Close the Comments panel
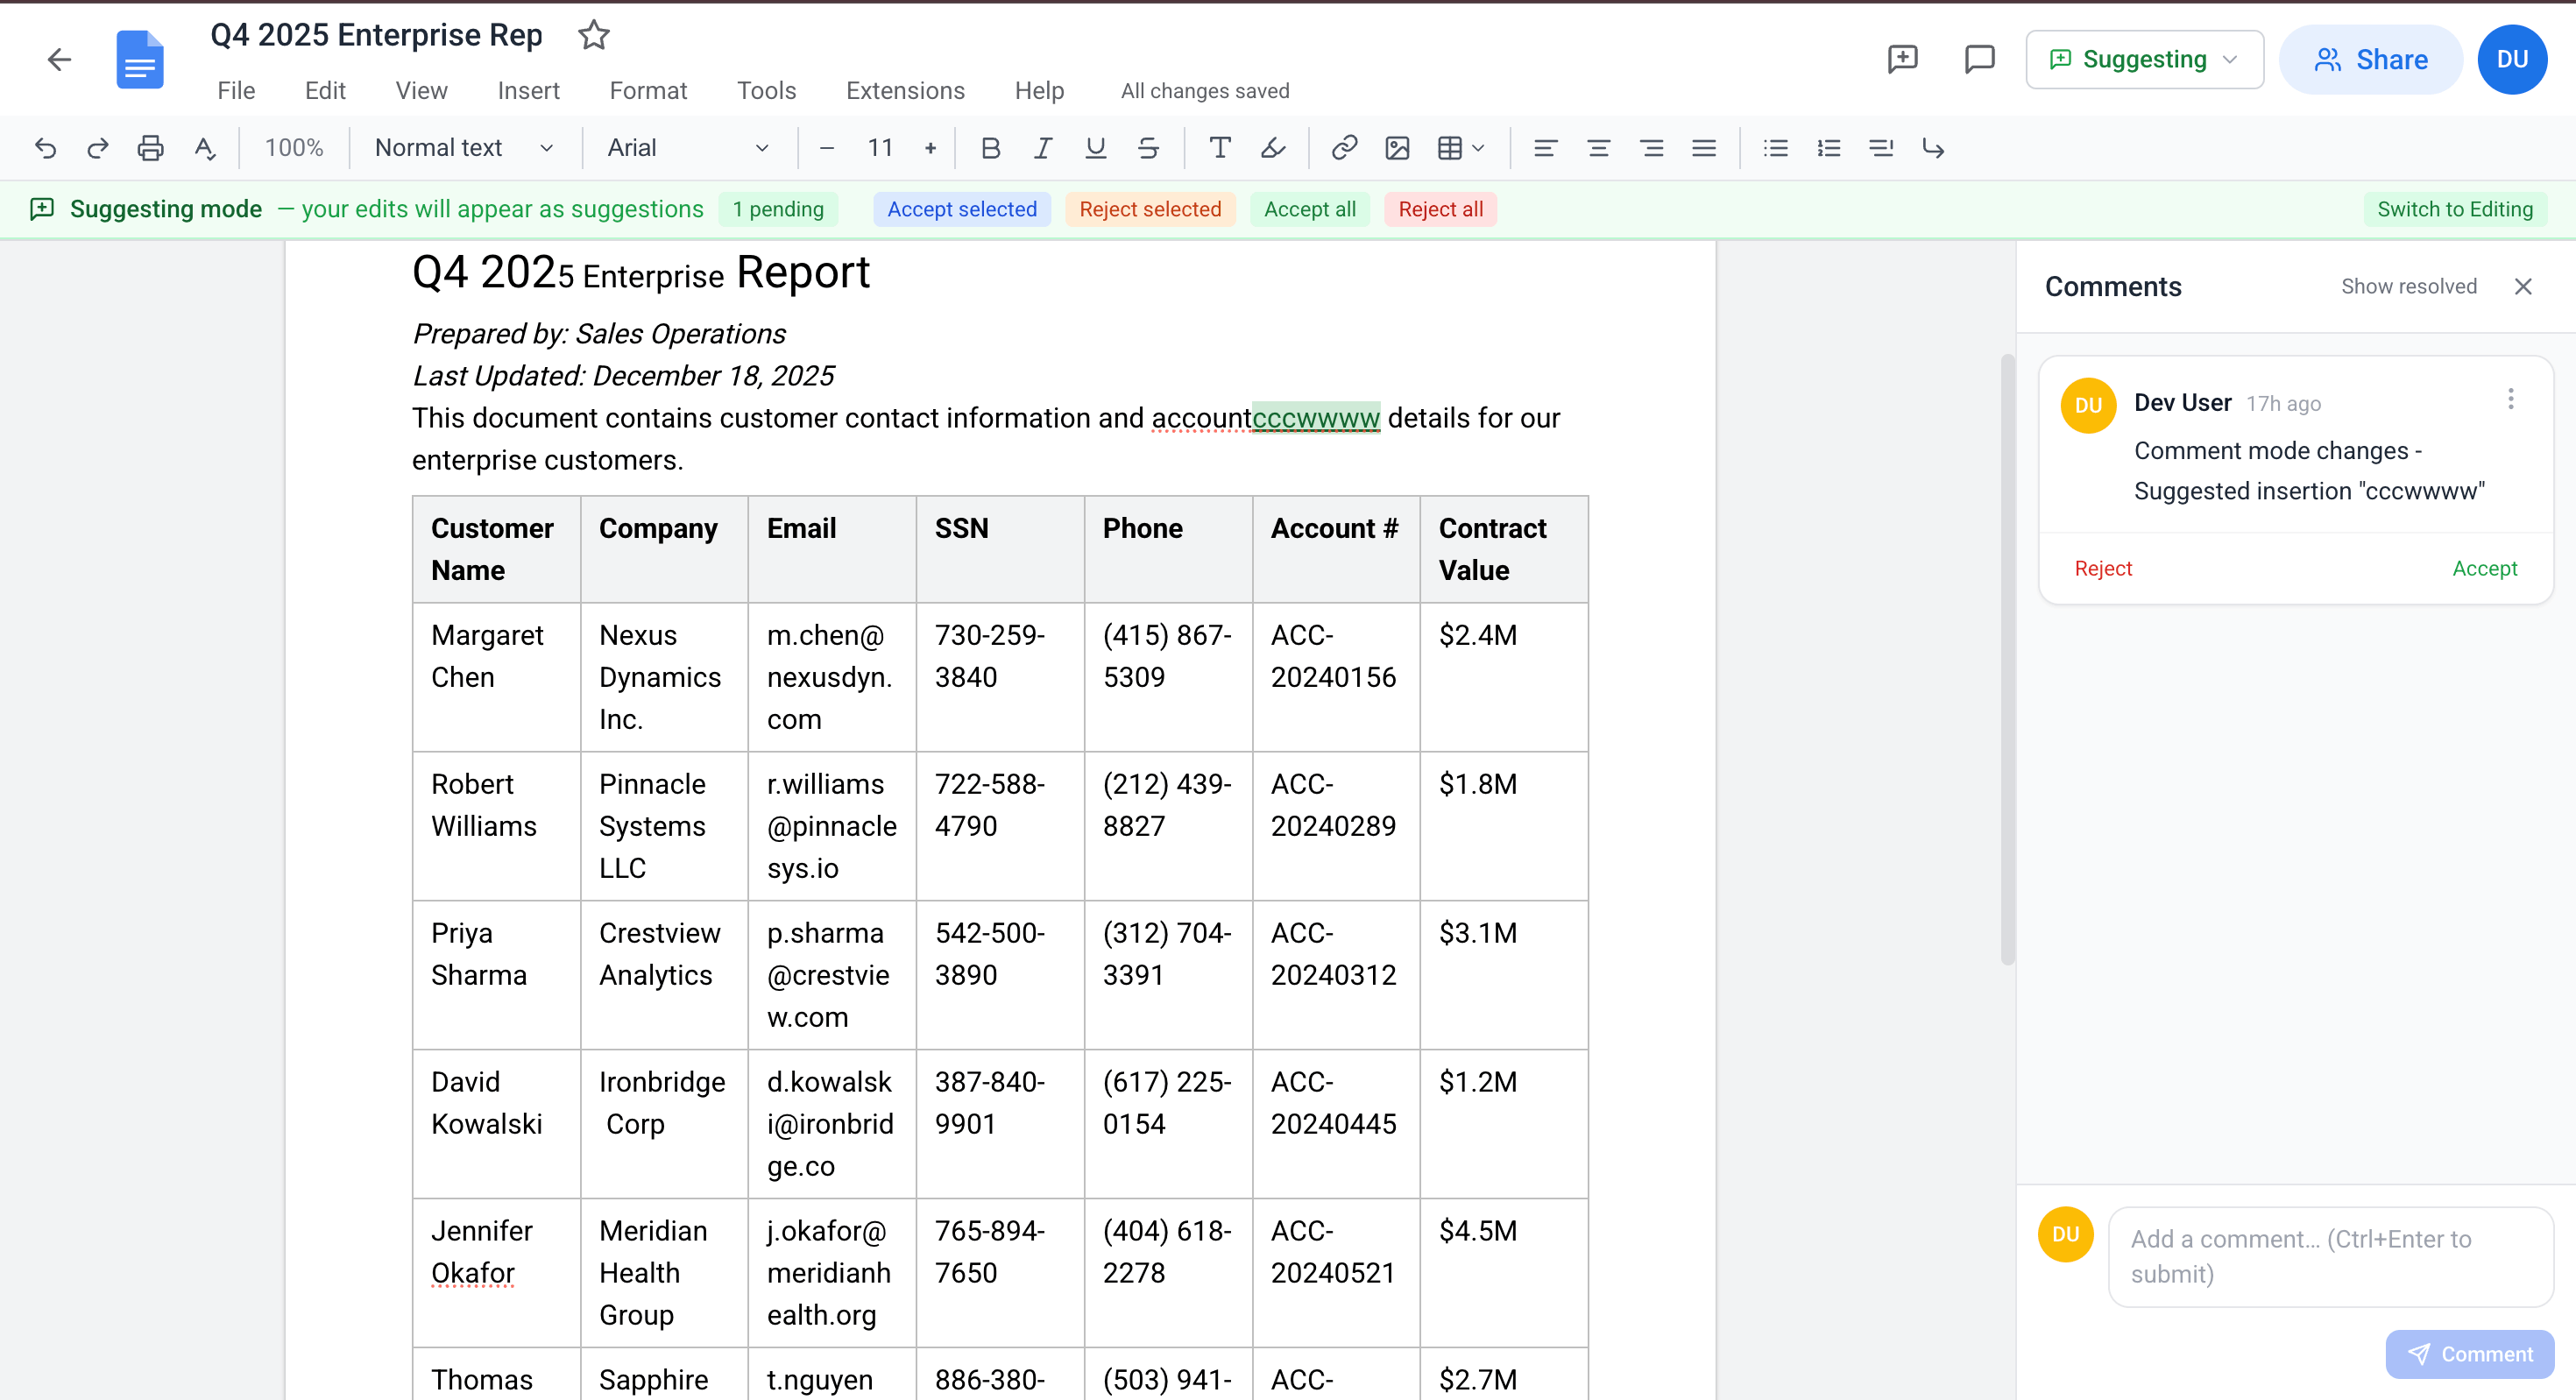This screenshot has width=2576, height=1400. pos(2523,287)
